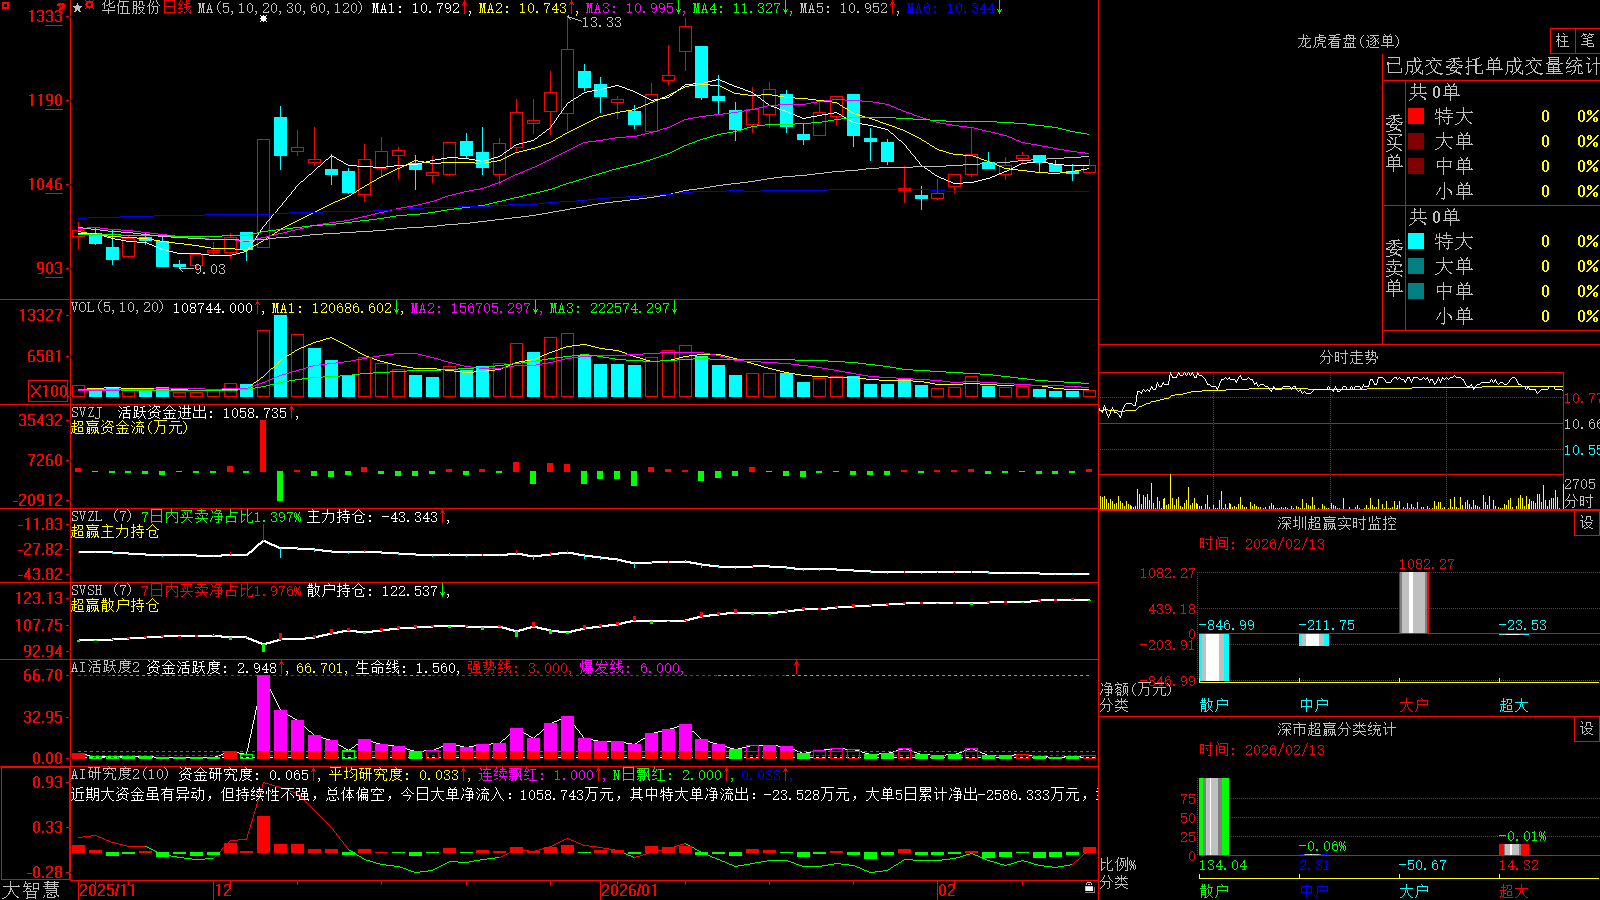Click the 日线 period selector label
1600x900 pixels.
coord(177,8)
